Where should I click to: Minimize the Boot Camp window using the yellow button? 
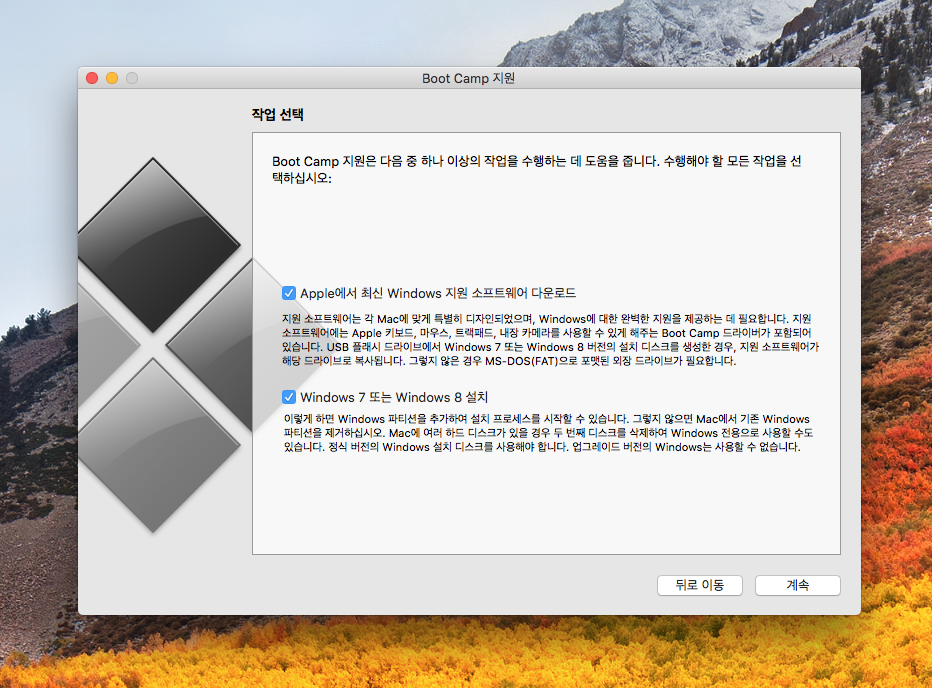coord(112,78)
